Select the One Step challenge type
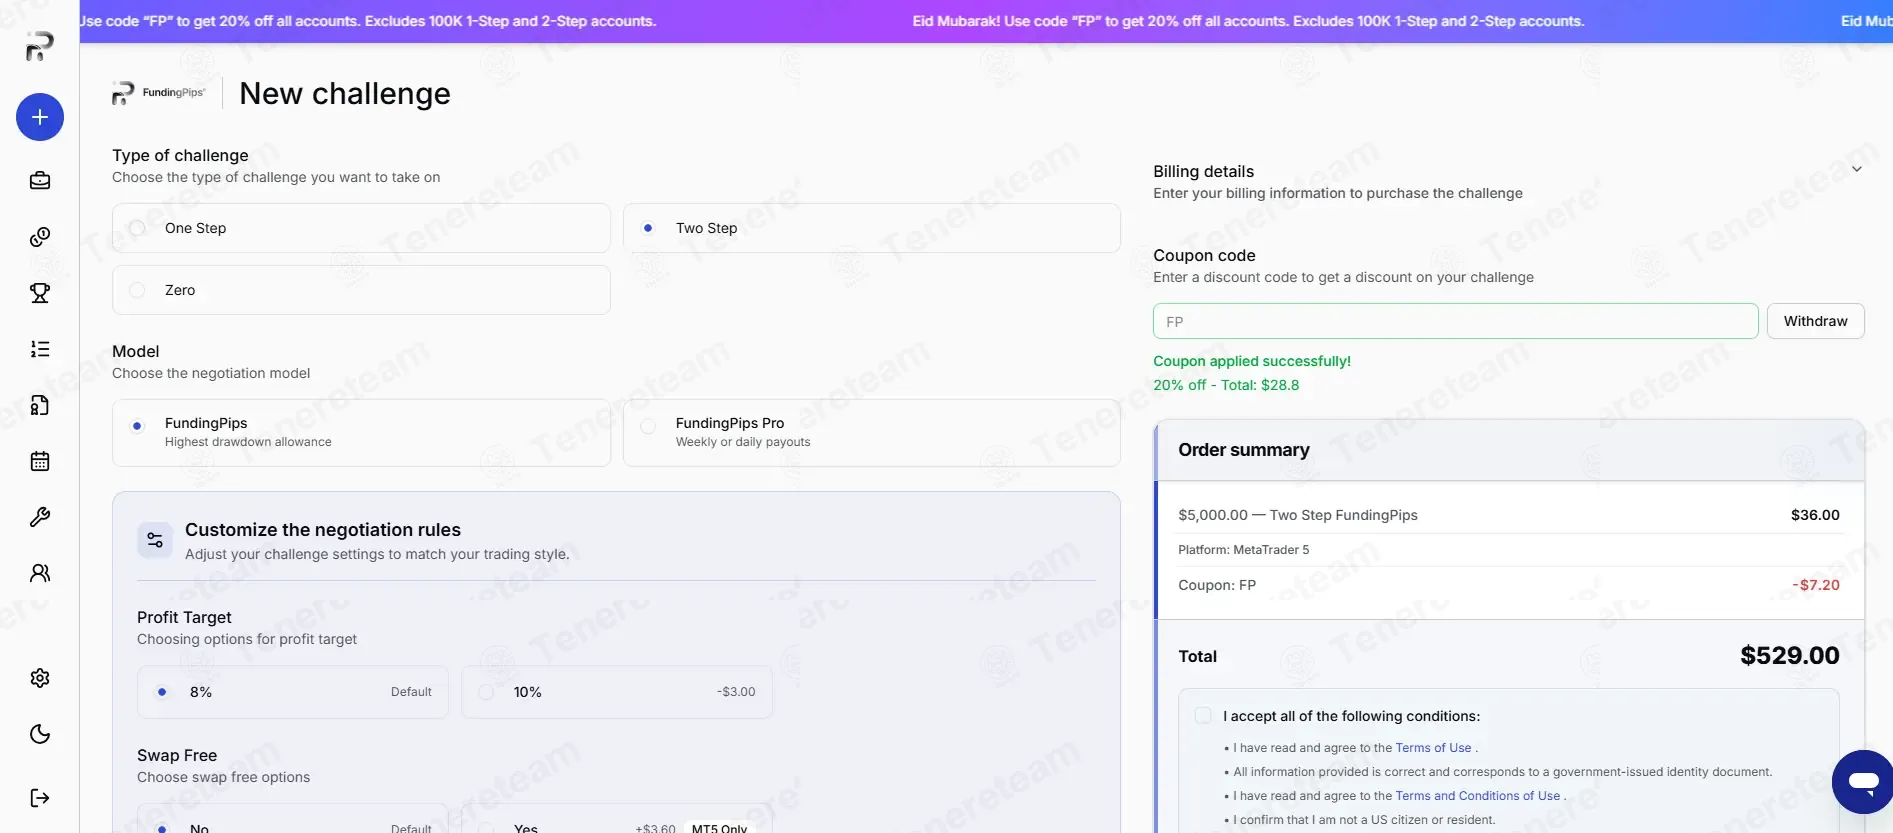Screen dimensions: 1893x833 [361, 228]
